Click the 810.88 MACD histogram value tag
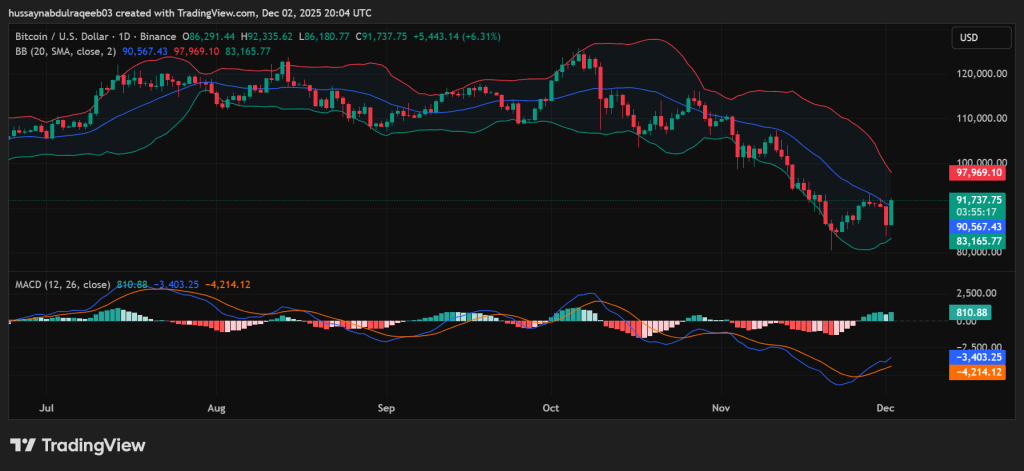This screenshot has width=1024, height=471. tap(972, 313)
